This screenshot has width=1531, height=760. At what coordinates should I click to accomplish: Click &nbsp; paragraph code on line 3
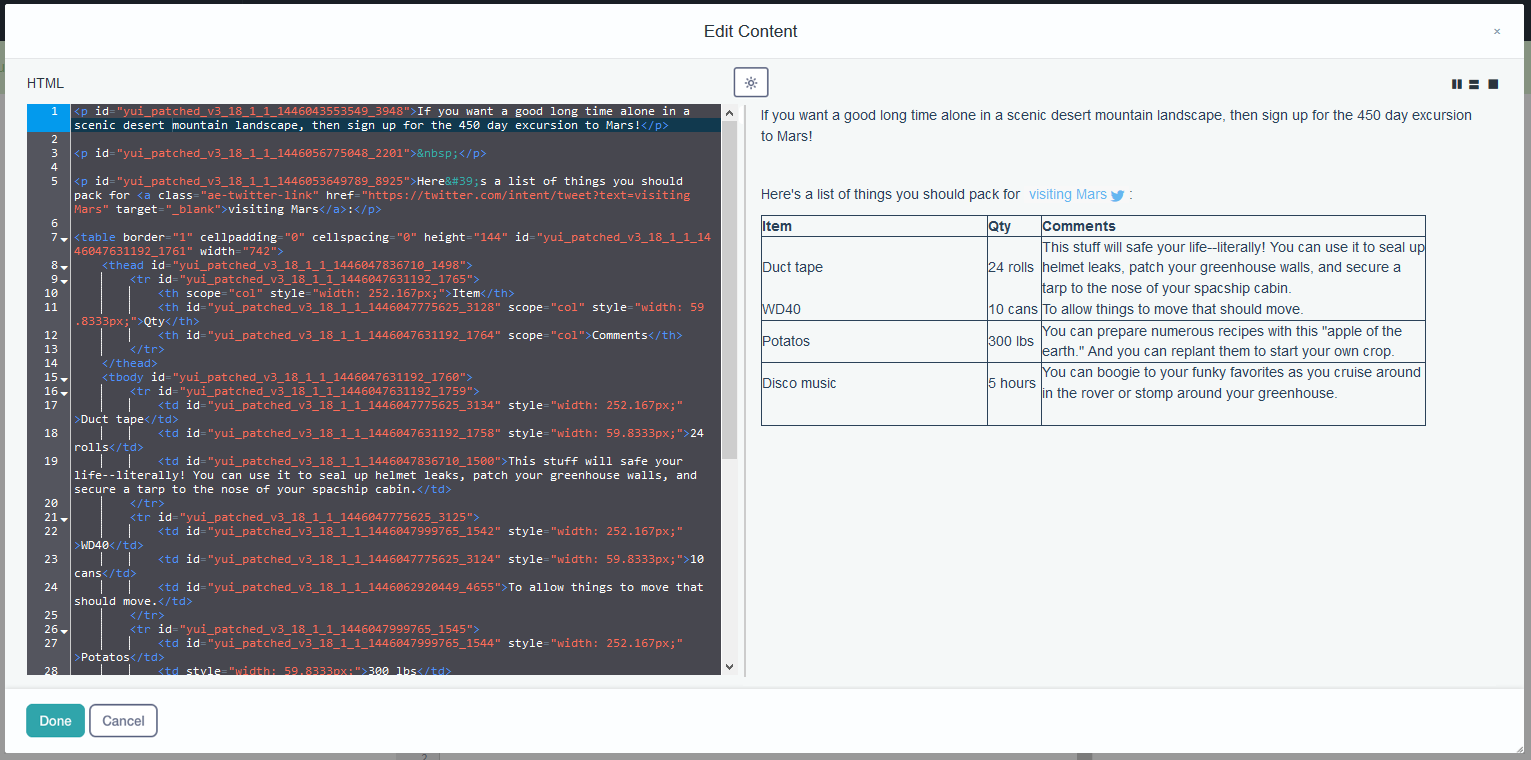pos(279,153)
